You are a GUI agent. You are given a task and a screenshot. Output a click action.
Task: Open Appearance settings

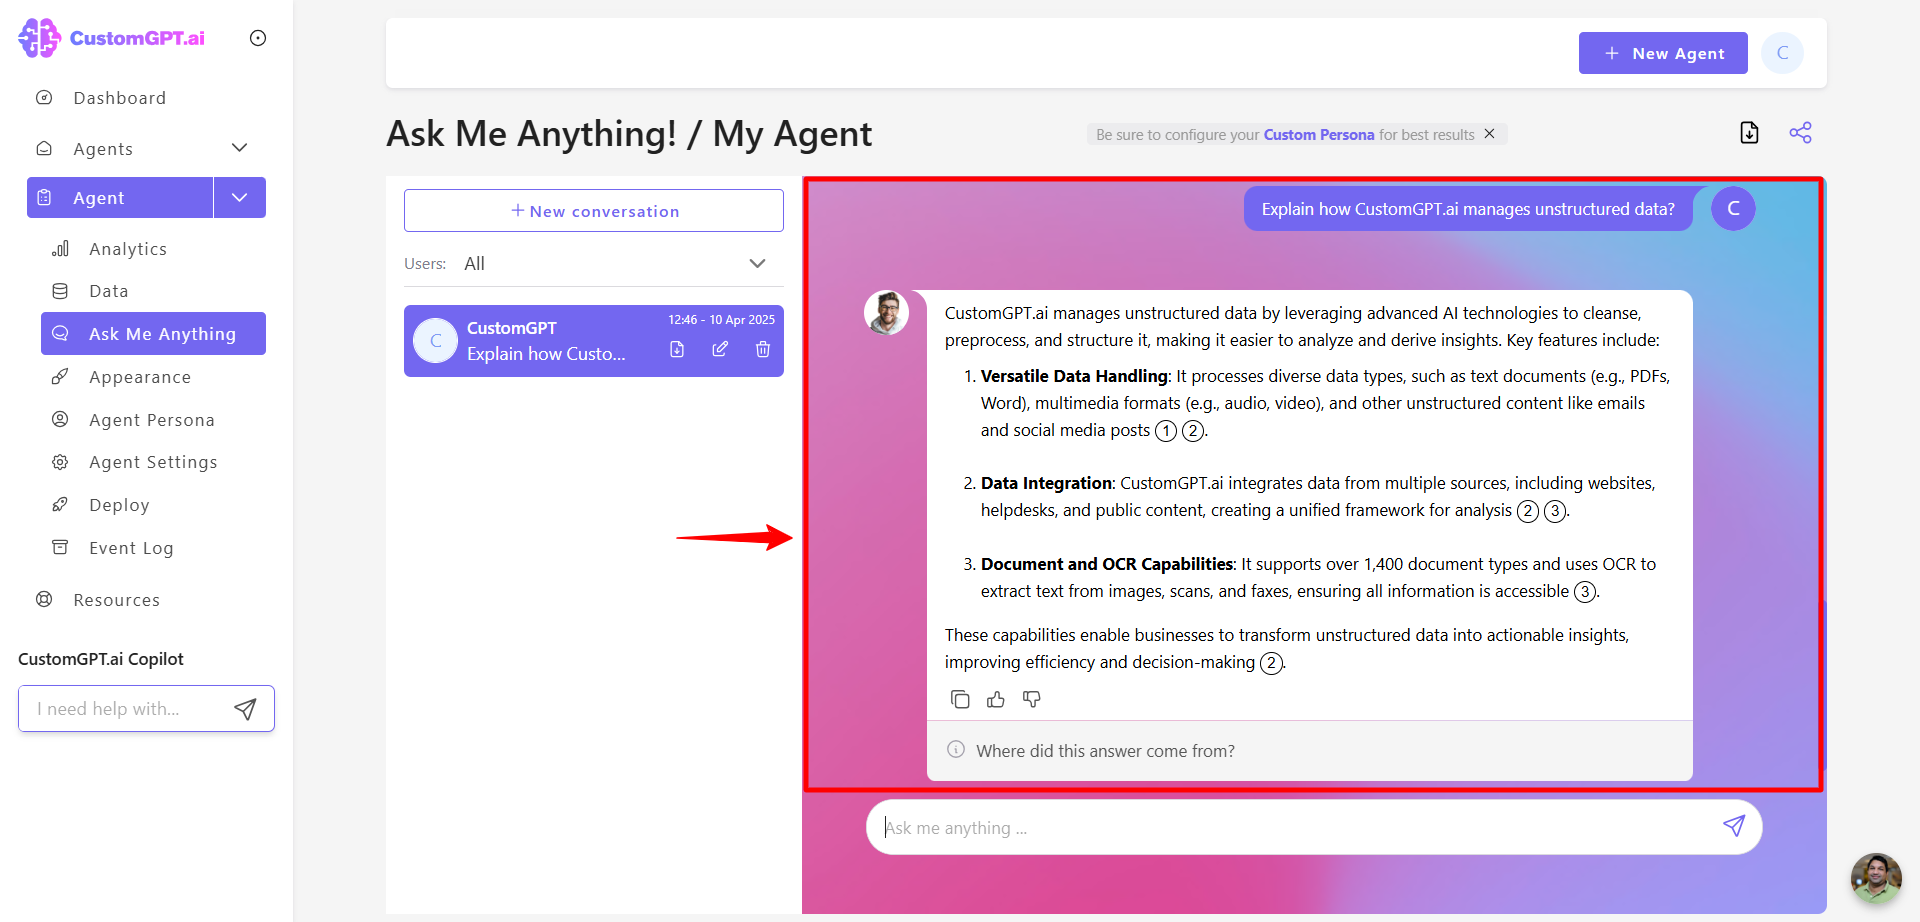(x=139, y=377)
